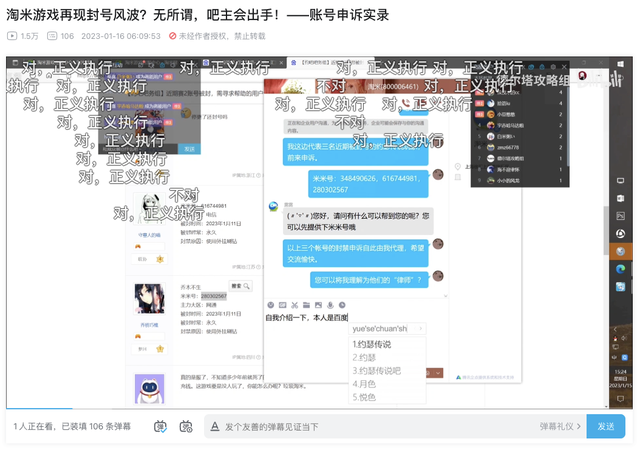In the video, click the taskbar Office icon
The width and height of the screenshot is (640, 450).
(x=620, y=198)
